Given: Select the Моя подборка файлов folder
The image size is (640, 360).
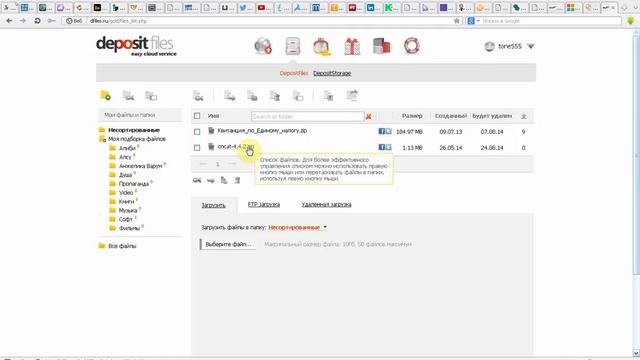Looking at the screenshot, I should coord(137,139).
